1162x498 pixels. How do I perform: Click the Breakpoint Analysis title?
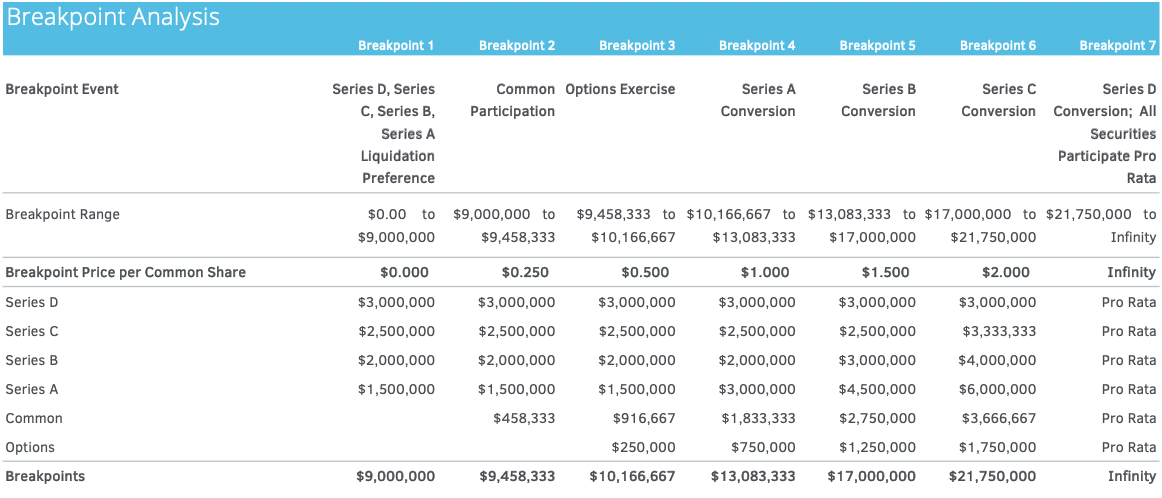pyautogui.click(x=113, y=17)
